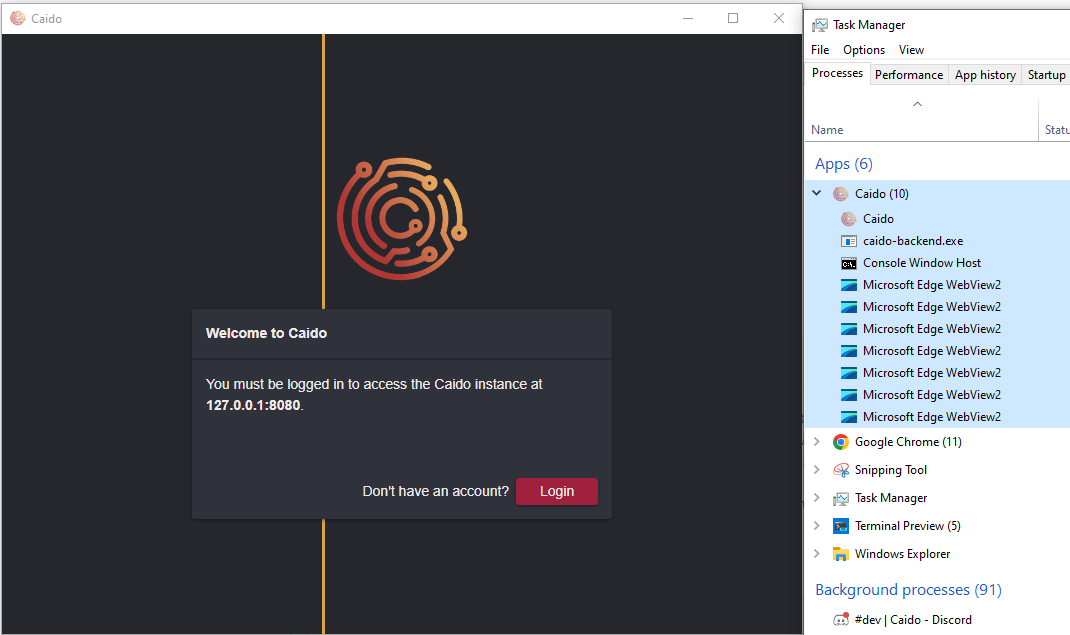Click the first Microsoft Edge WebView2 icon
1070x635 pixels.
coord(849,284)
